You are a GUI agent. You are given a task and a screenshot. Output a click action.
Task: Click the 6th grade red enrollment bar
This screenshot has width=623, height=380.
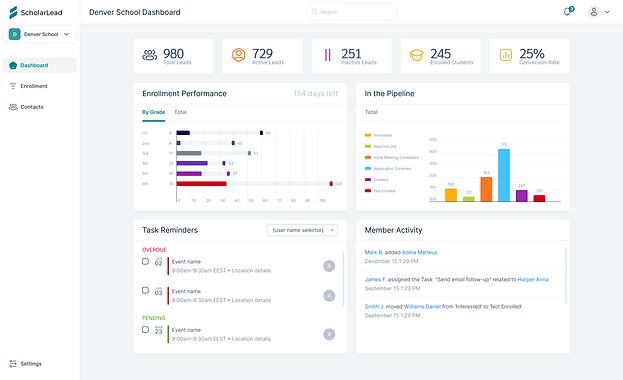click(x=201, y=184)
